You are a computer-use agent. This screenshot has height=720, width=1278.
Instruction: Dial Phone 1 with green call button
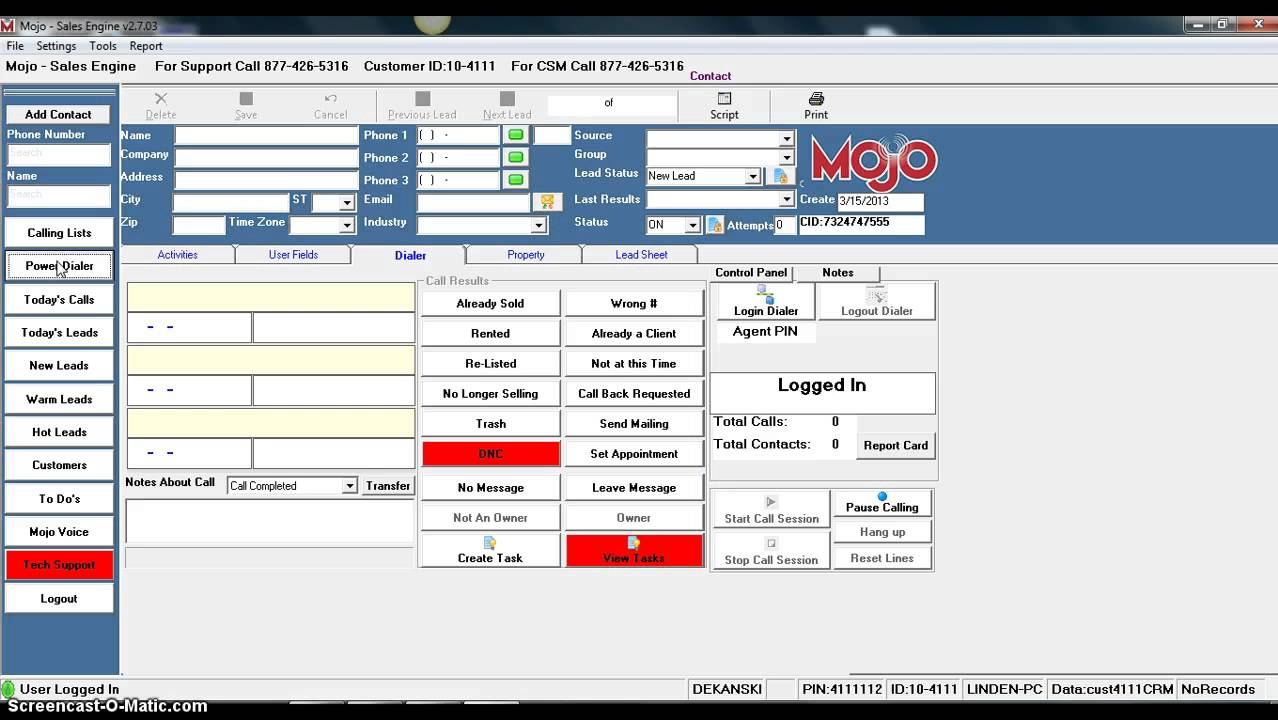[516, 135]
